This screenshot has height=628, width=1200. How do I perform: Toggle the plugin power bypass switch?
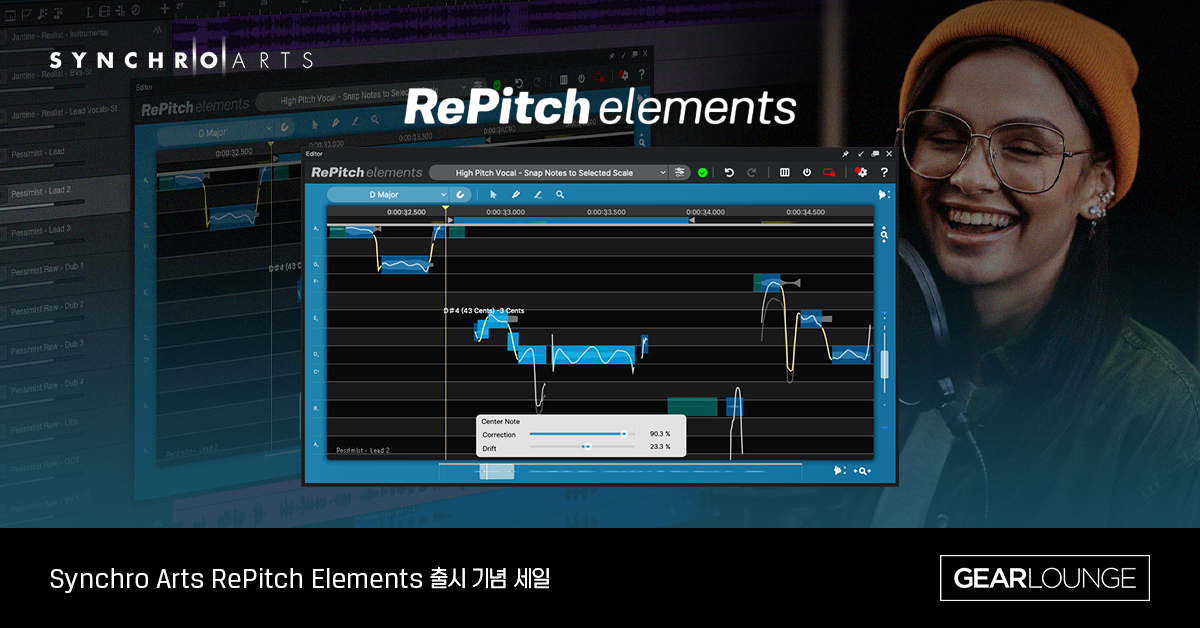coord(807,171)
